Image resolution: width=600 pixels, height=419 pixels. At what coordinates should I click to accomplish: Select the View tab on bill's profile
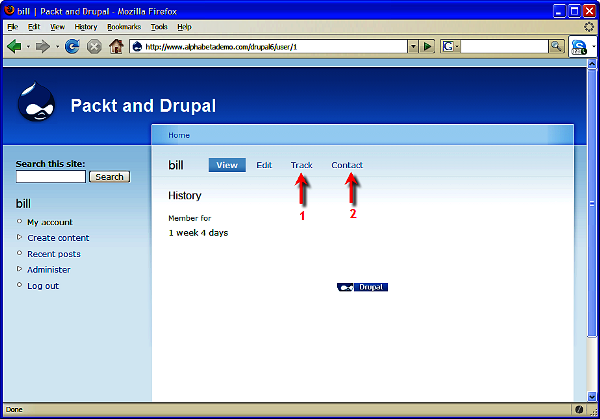[x=227, y=165]
